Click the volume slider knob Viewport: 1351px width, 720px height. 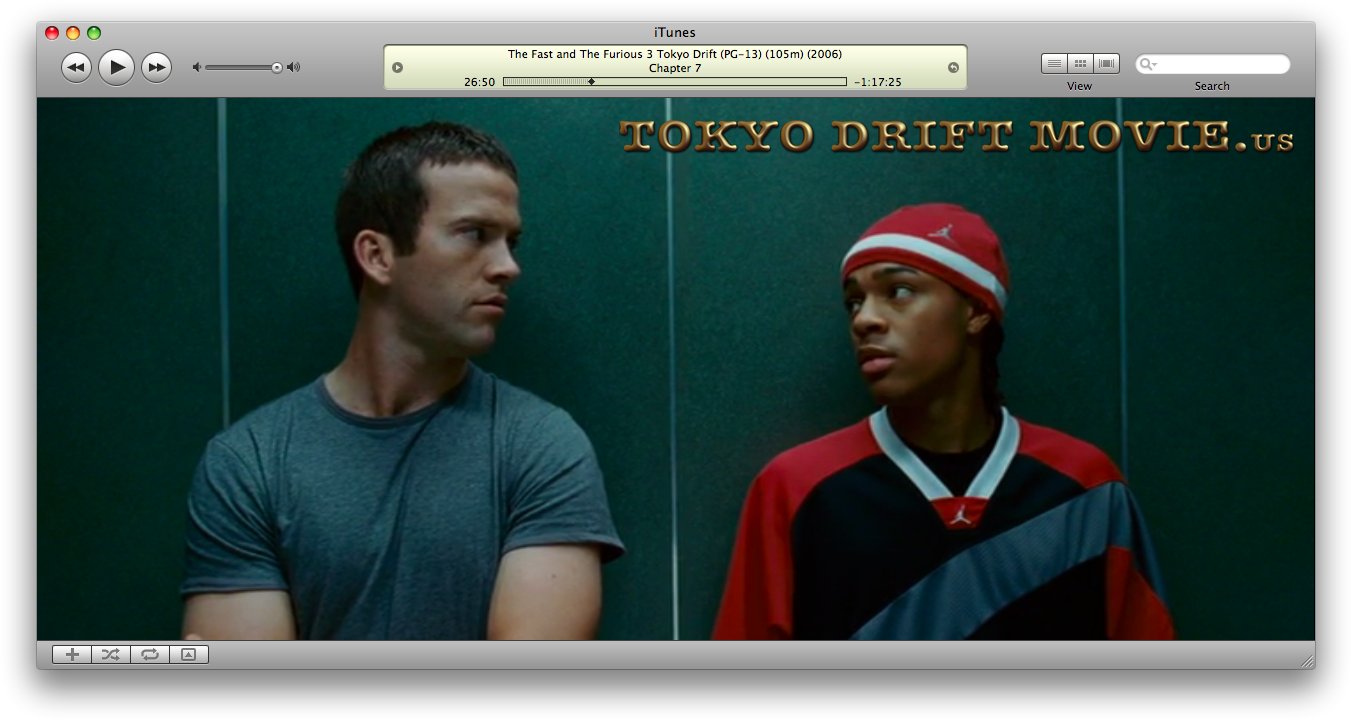277,67
